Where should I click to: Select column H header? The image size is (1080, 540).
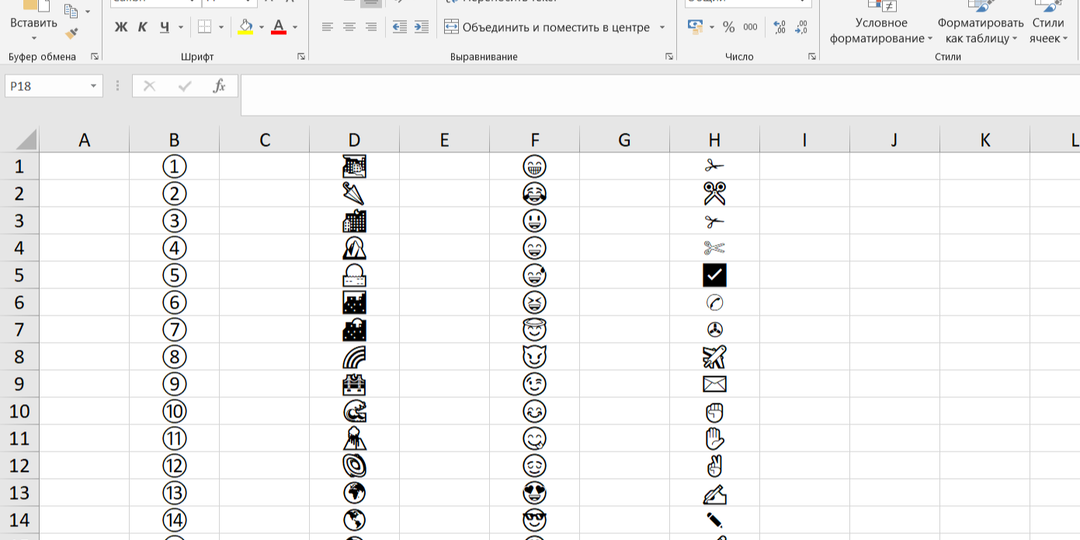click(714, 141)
